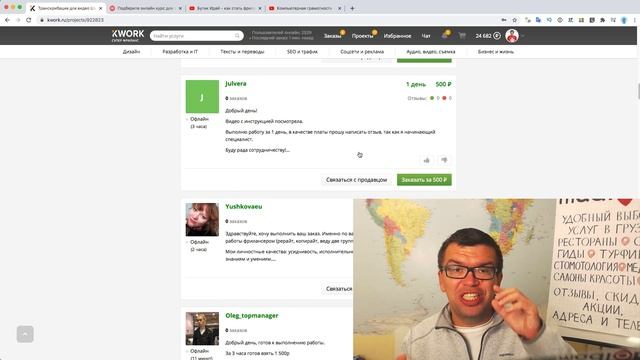Open Julvera's profile name link
Screen dimensions: 640x360
[x=236, y=84]
